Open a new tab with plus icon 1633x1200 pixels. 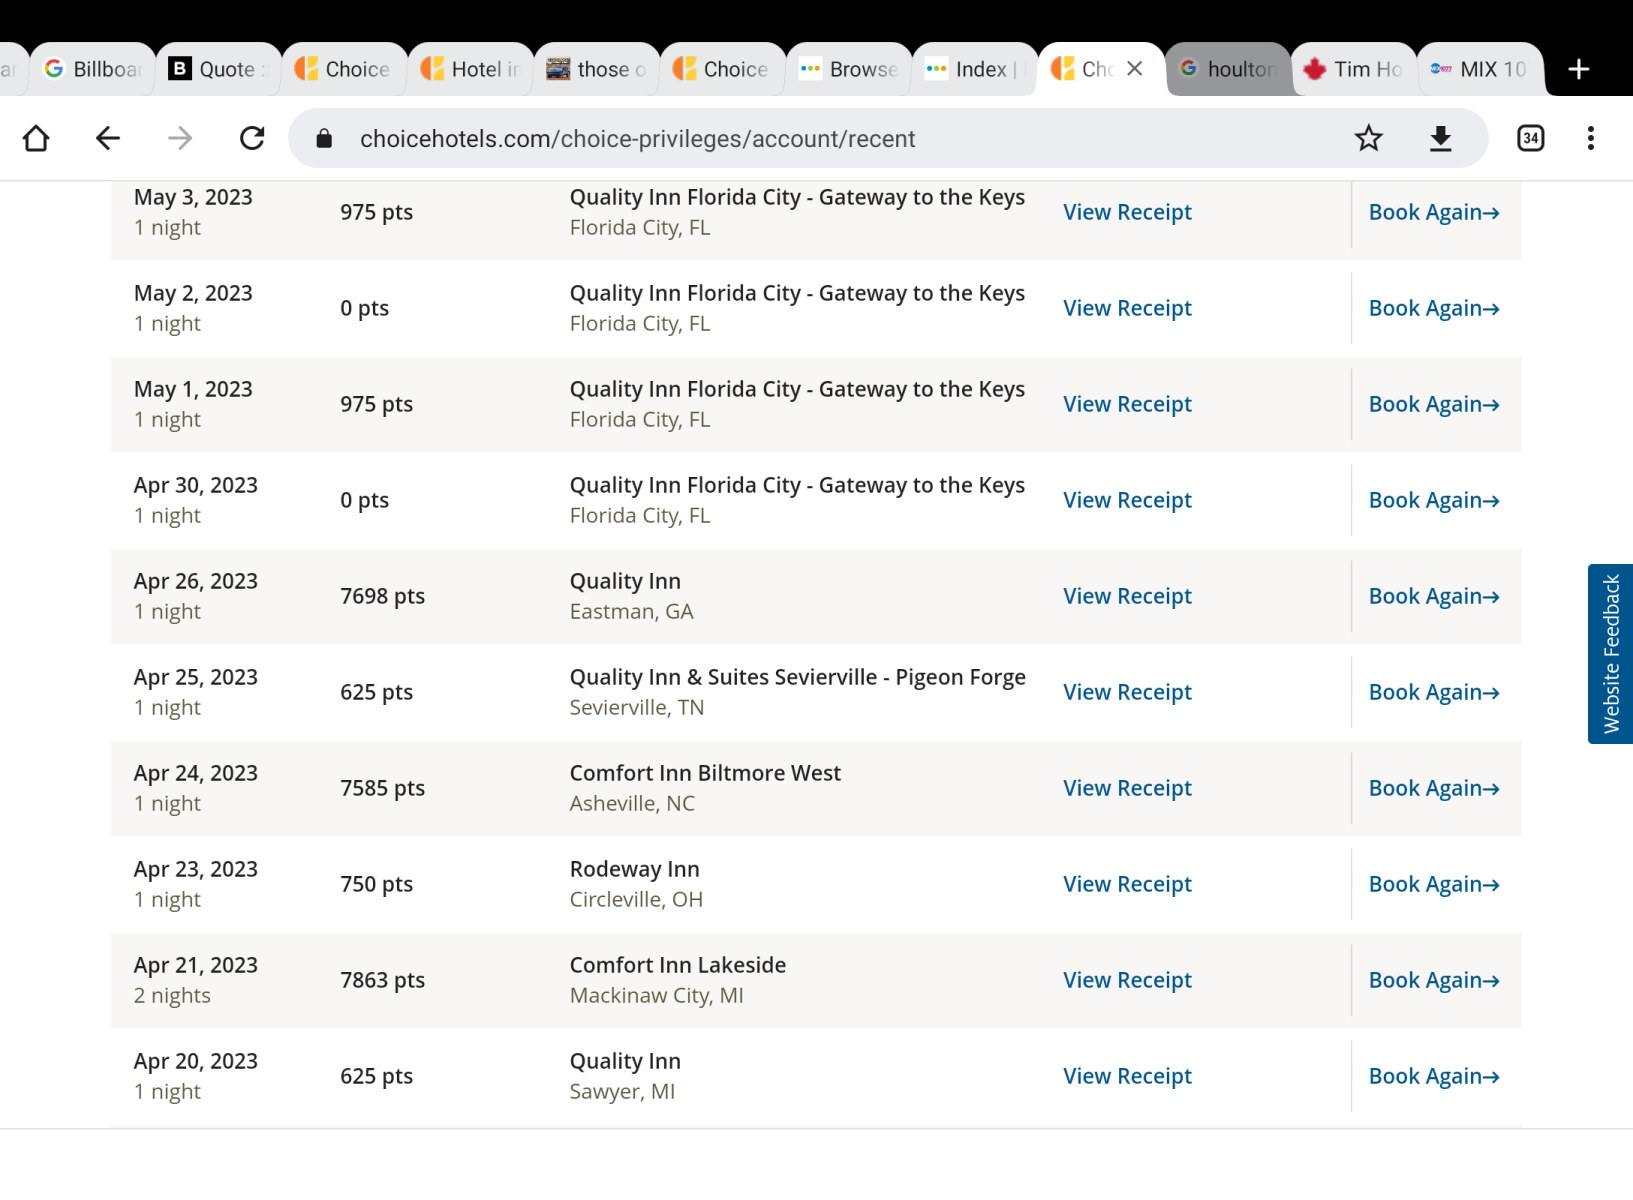pos(1578,69)
